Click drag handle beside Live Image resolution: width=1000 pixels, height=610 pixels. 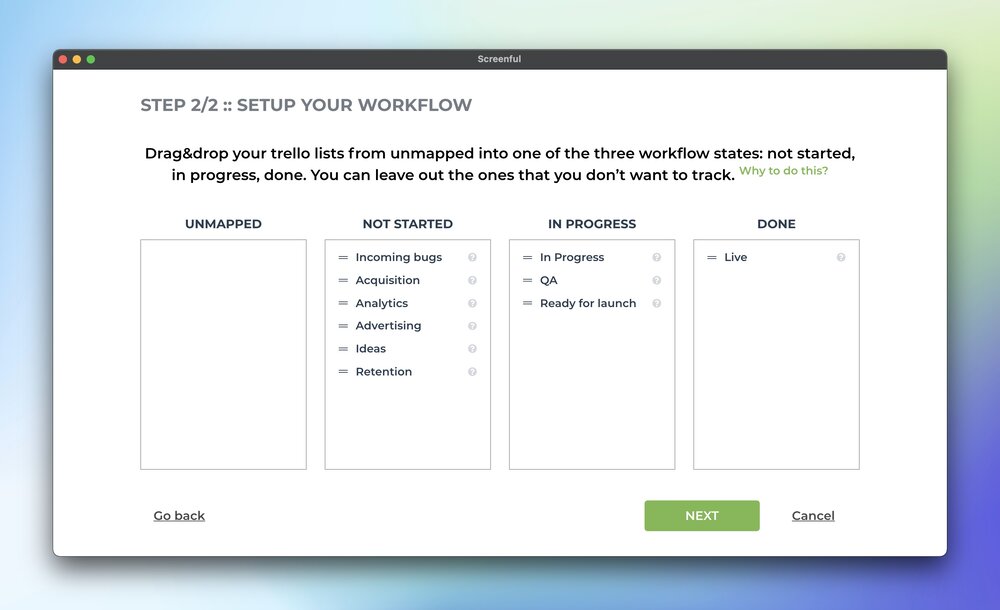pos(712,258)
